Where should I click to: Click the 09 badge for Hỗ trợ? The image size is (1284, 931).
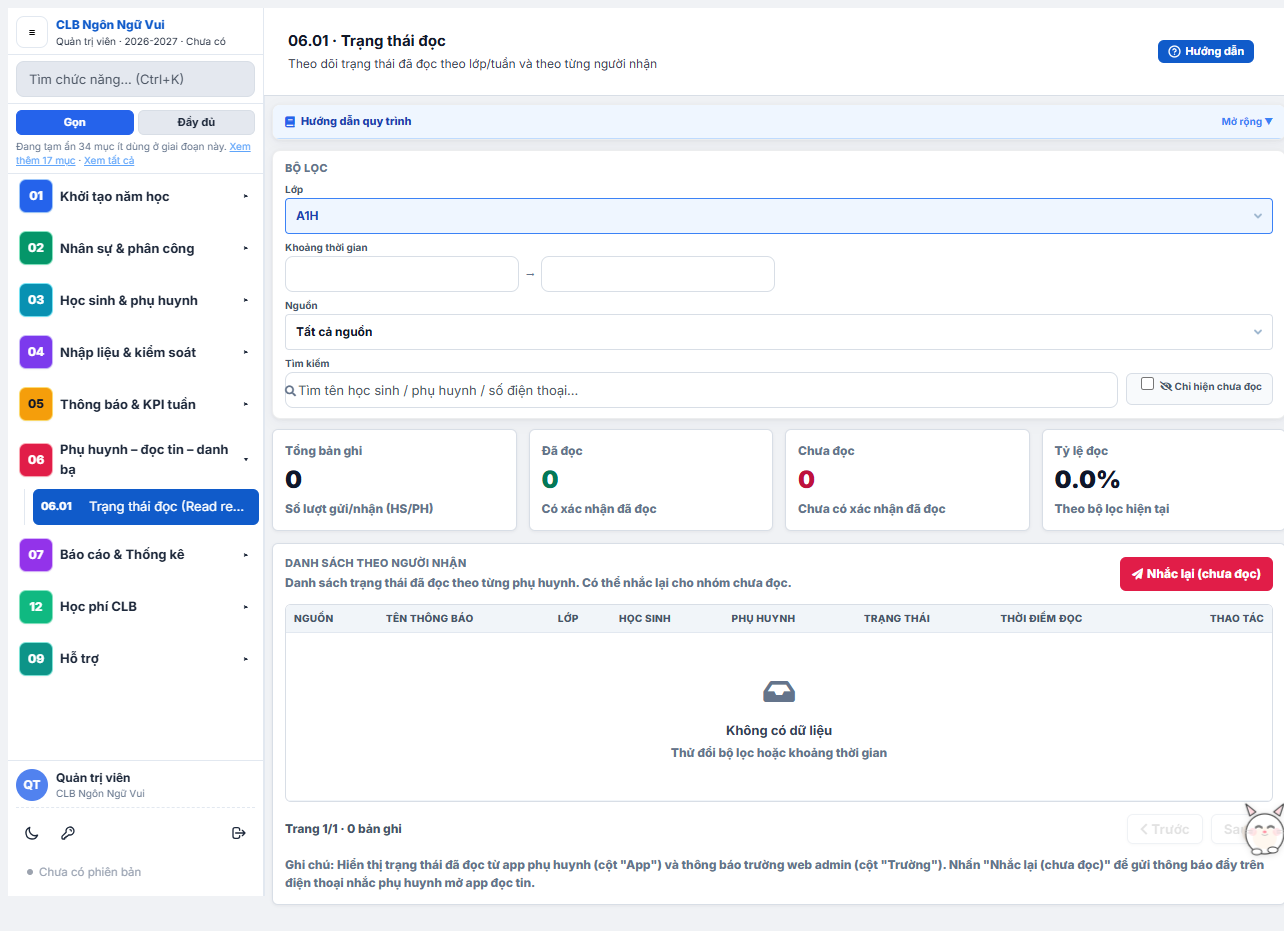tap(36, 658)
